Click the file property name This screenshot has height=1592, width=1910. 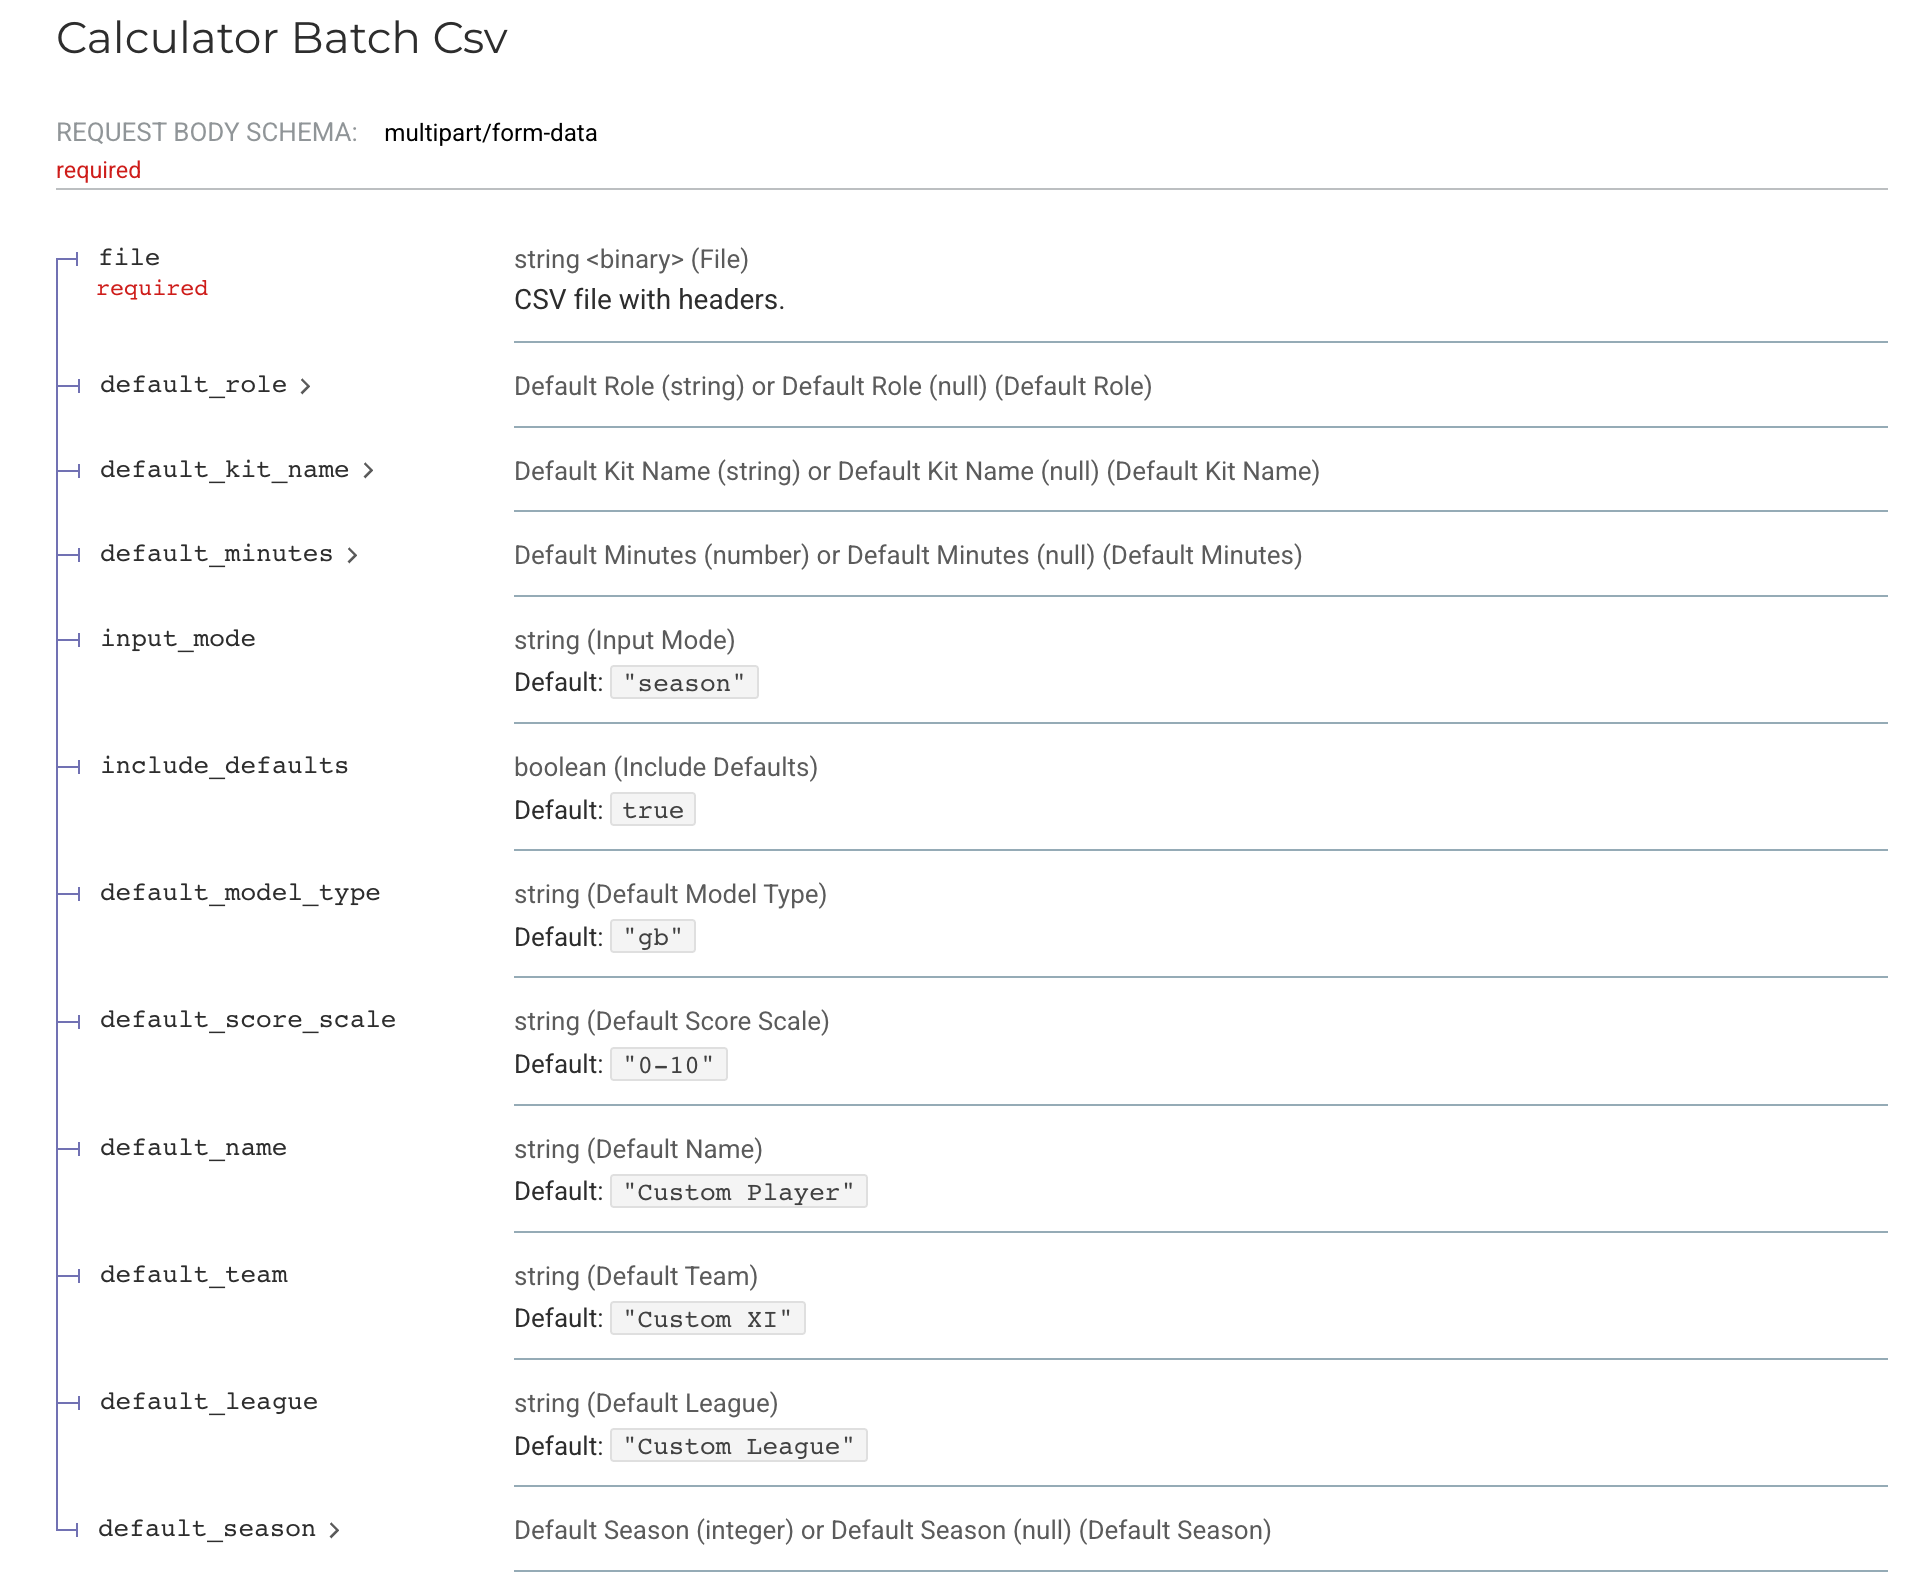tap(129, 258)
